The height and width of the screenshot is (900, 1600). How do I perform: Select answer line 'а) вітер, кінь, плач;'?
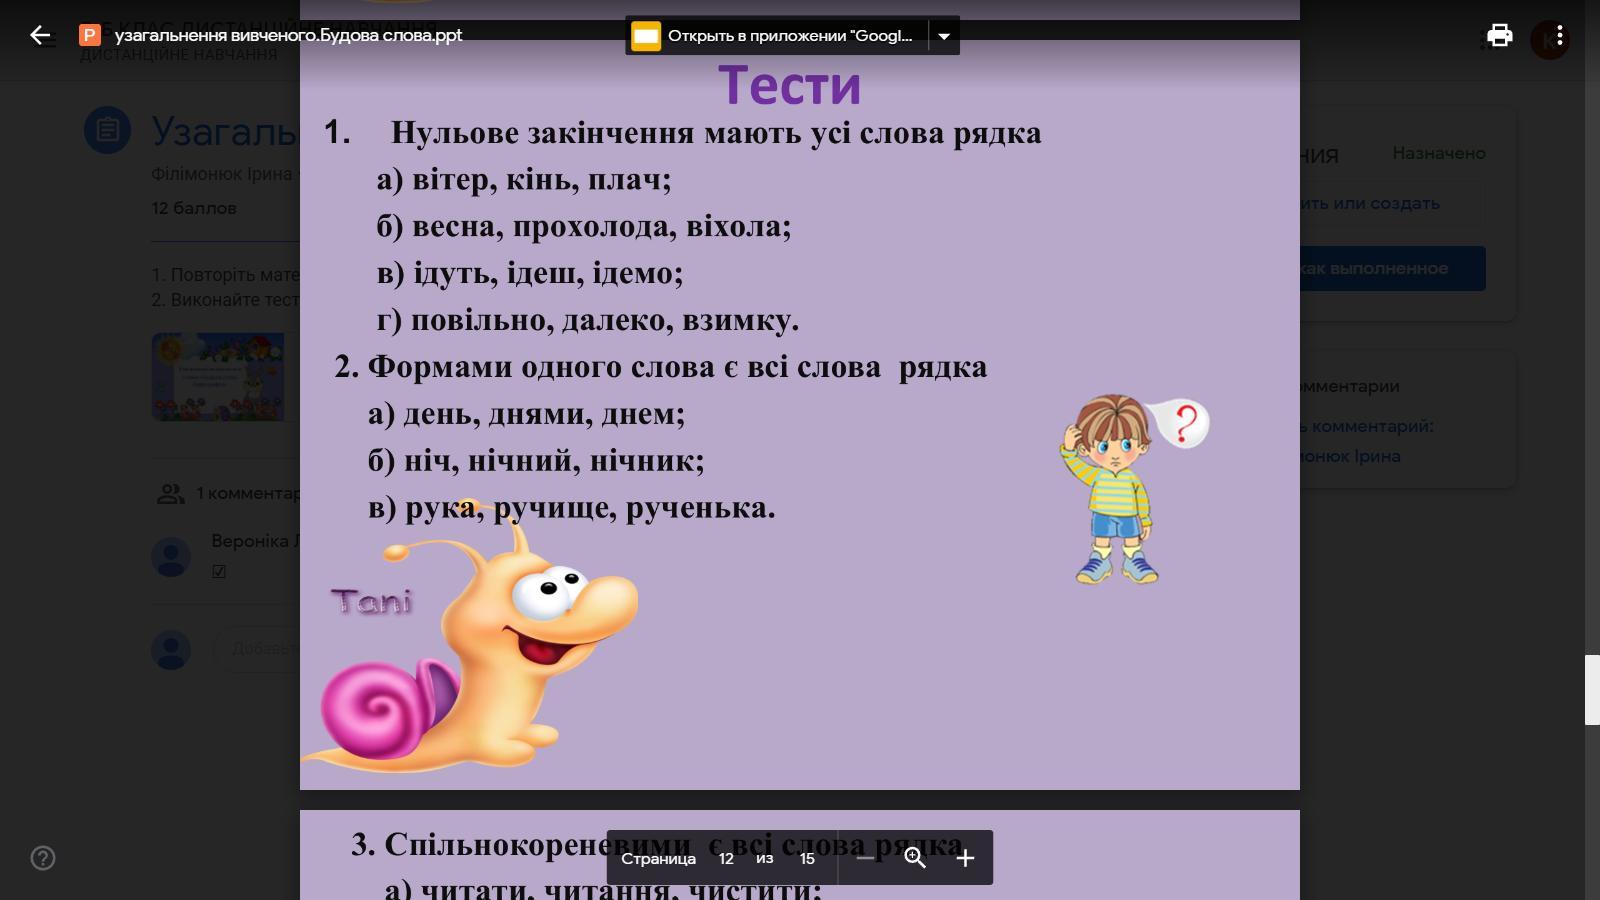coord(524,180)
